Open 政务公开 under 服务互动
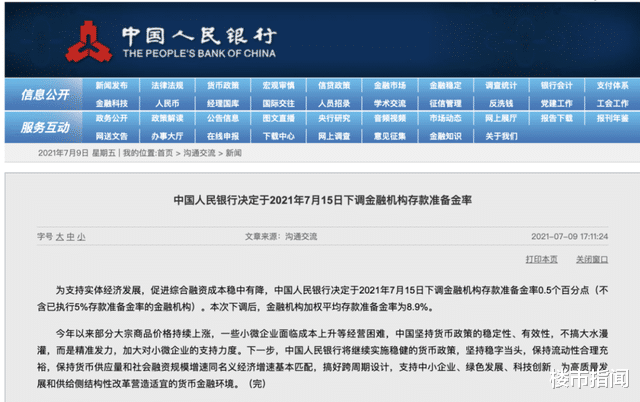 coord(111,118)
